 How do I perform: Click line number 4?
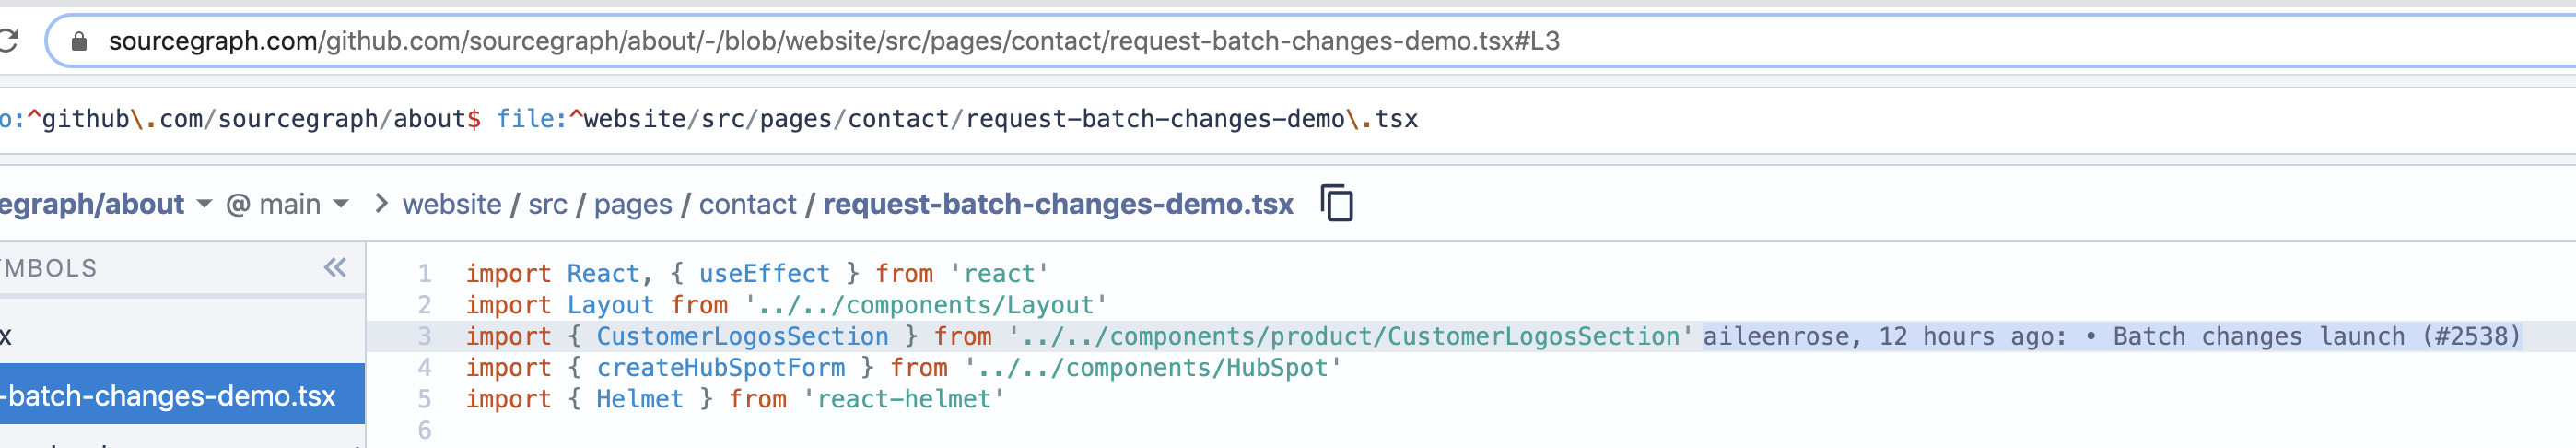coord(424,368)
